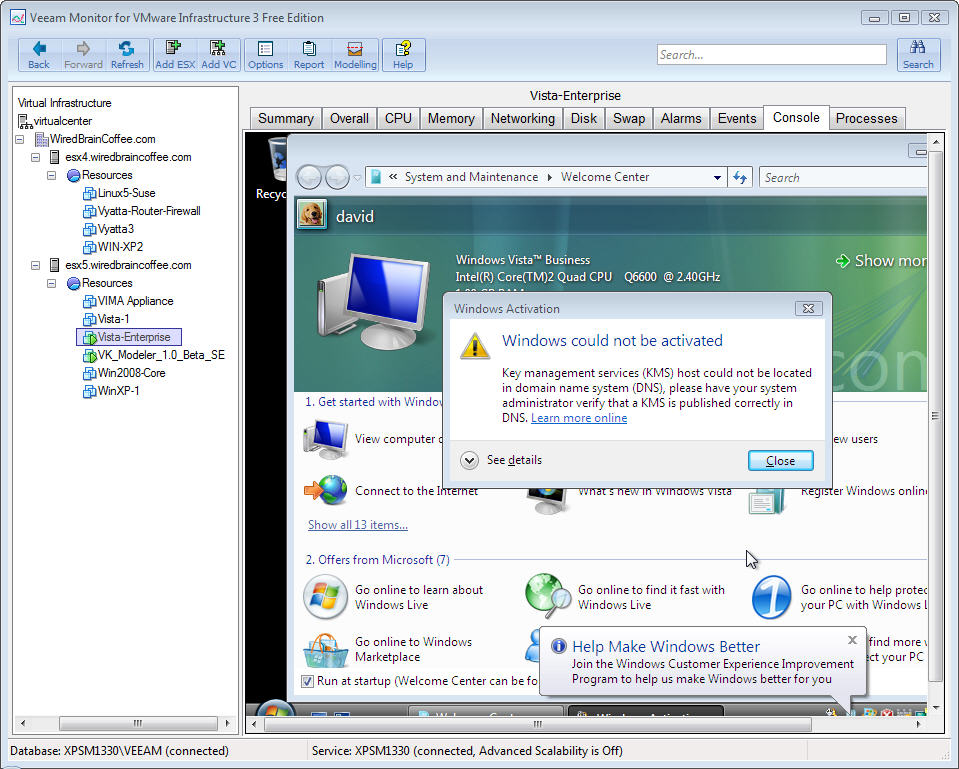Click the Add VC toolbar icon

click(218, 54)
